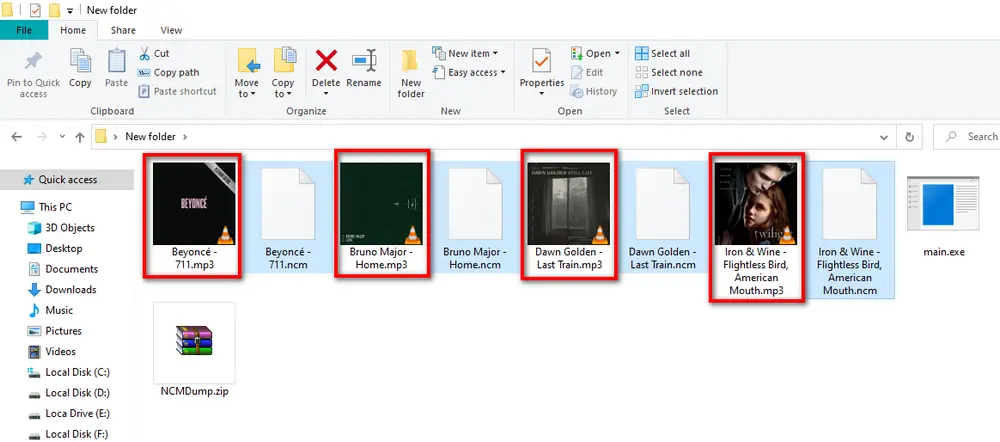Switch to the Share tab
The height and width of the screenshot is (442, 1000).
point(122,30)
